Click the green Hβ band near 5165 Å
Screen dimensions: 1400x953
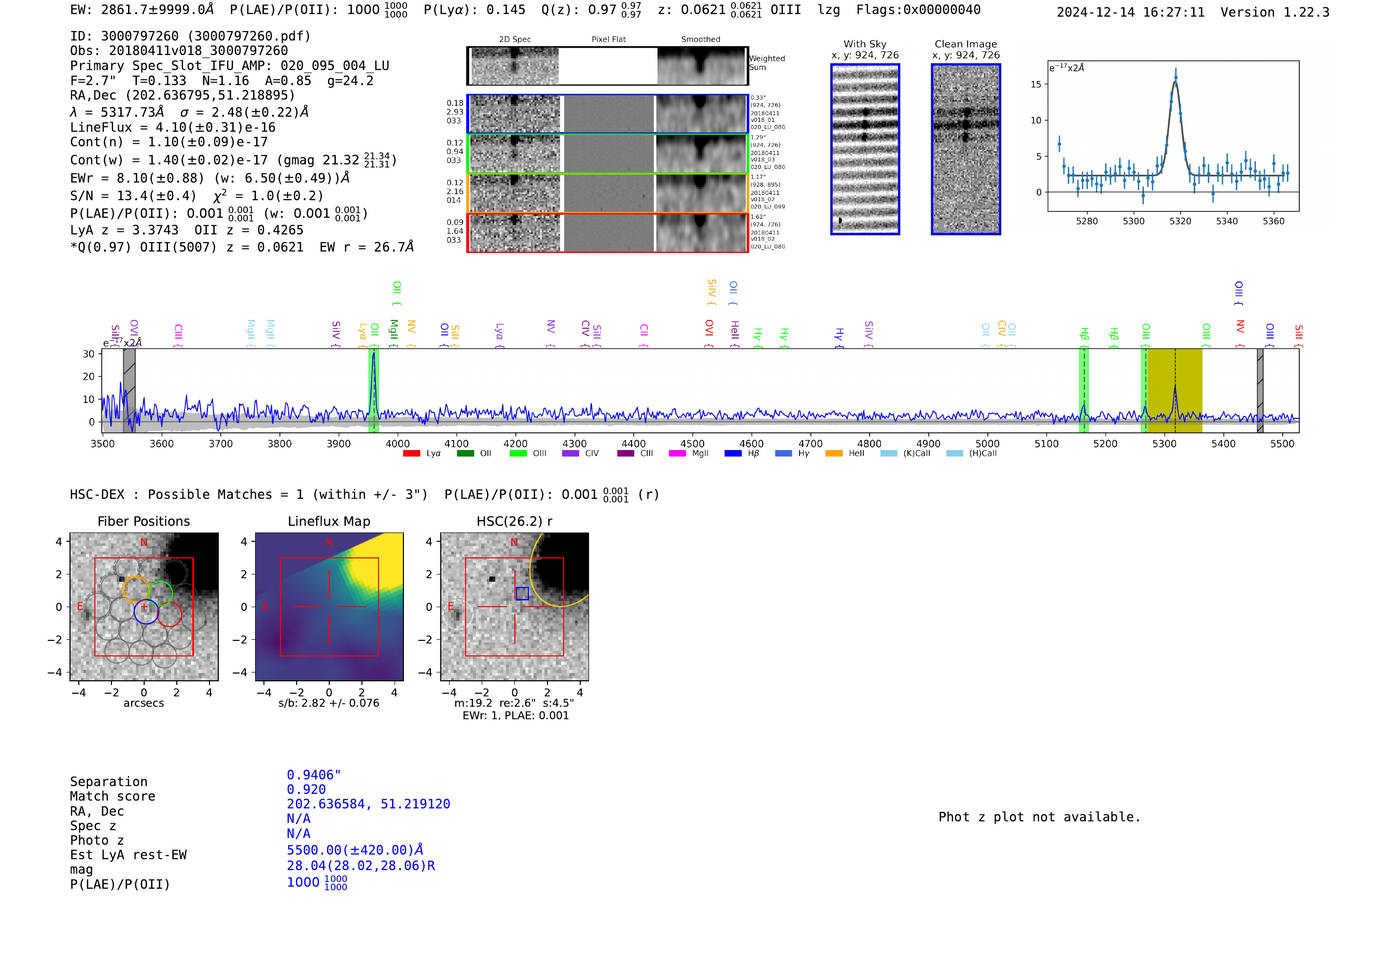pyautogui.click(x=1084, y=390)
